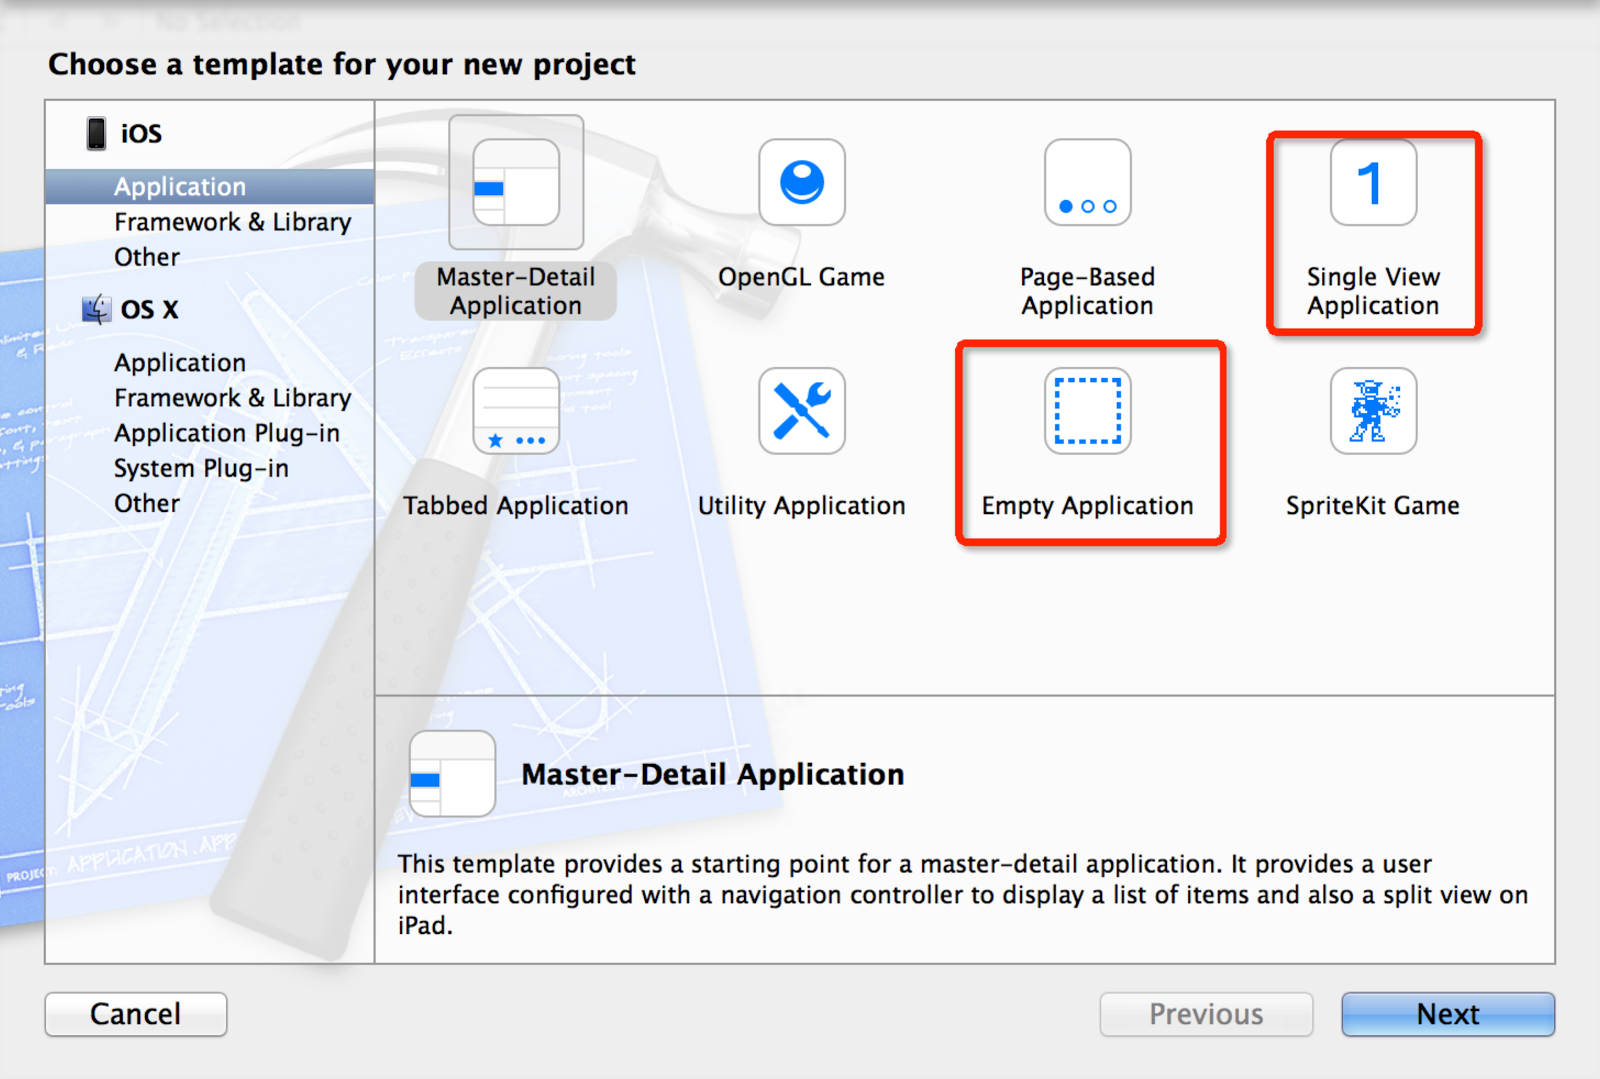The image size is (1600, 1079).
Task: Click the Cancel button
Action: coord(136,1014)
